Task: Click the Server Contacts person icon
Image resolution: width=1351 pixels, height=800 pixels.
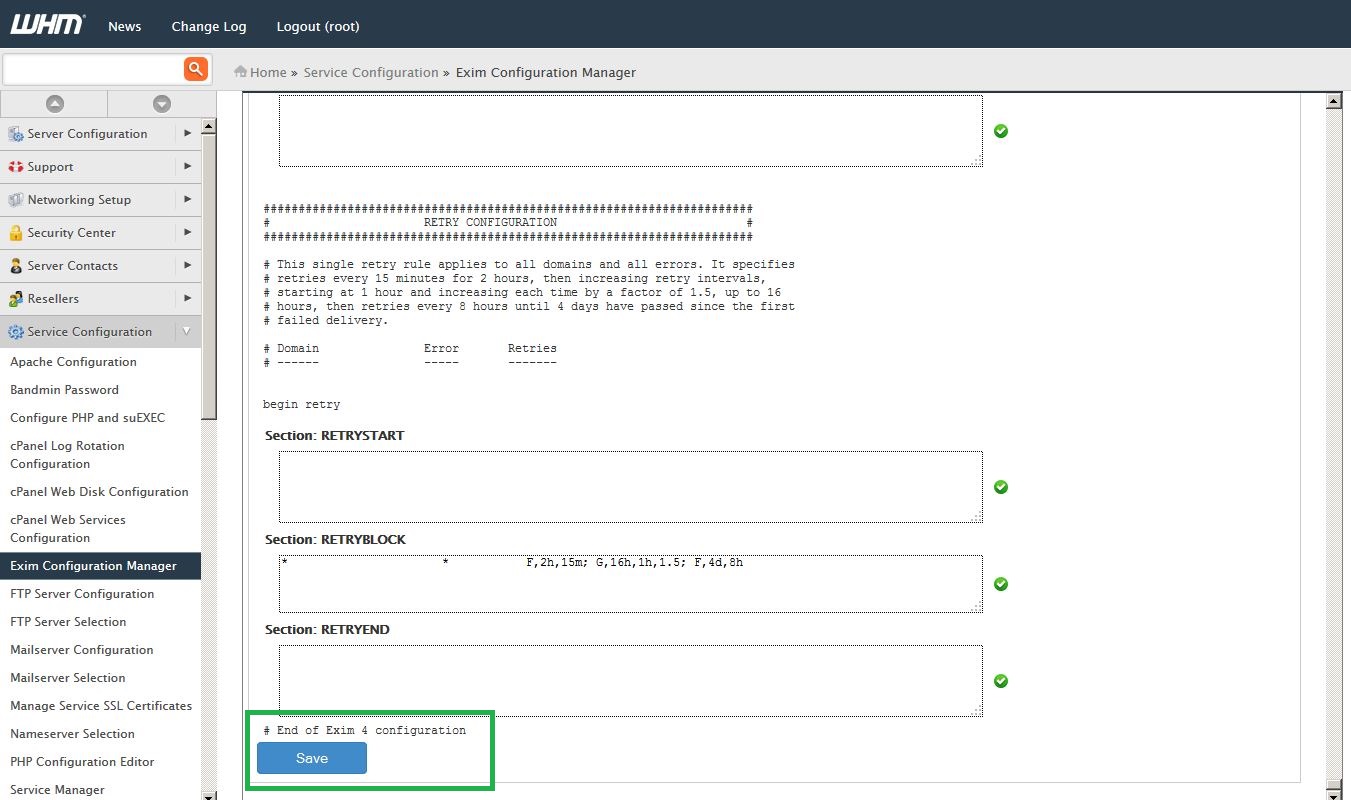Action: (x=16, y=266)
